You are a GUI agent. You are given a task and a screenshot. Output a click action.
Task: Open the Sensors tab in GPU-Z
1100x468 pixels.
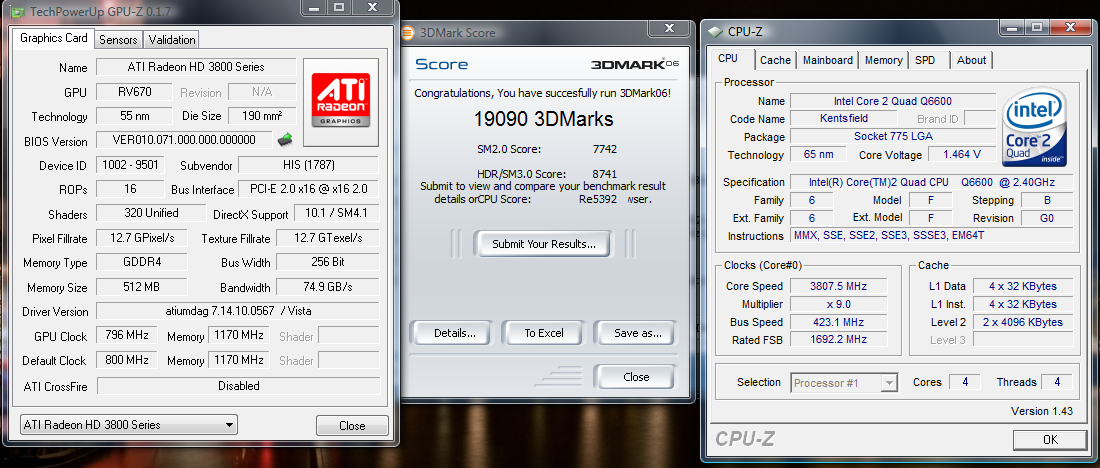[x=118, y=39]
